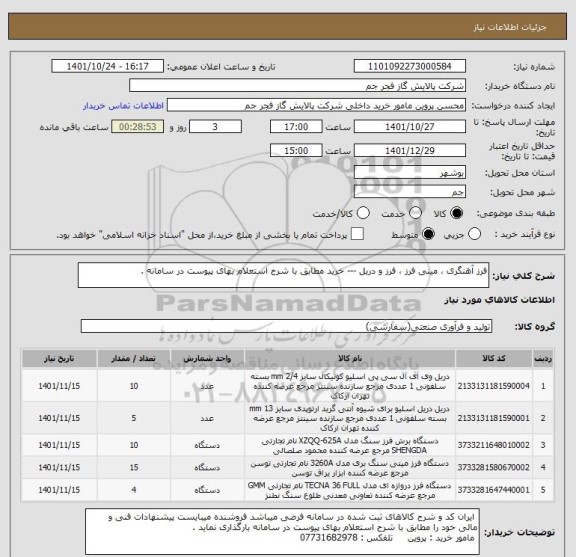
Task: Click the جزئیات اطلاعات نیاز page header
Action: click(510, 28)
